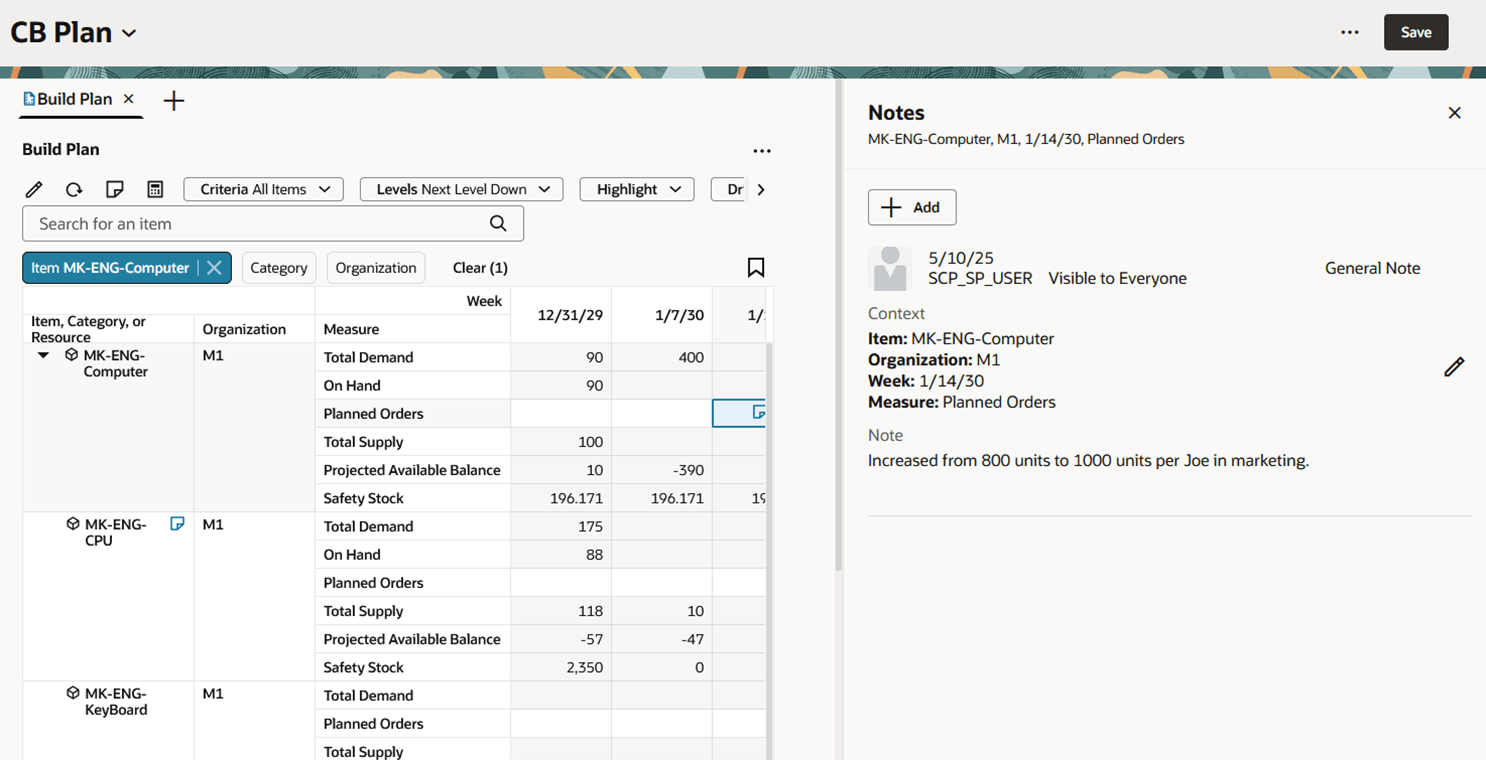This screenshot has height=760, width=1486.
Task: Click the Organization filter chip
Action: [376, 268]
